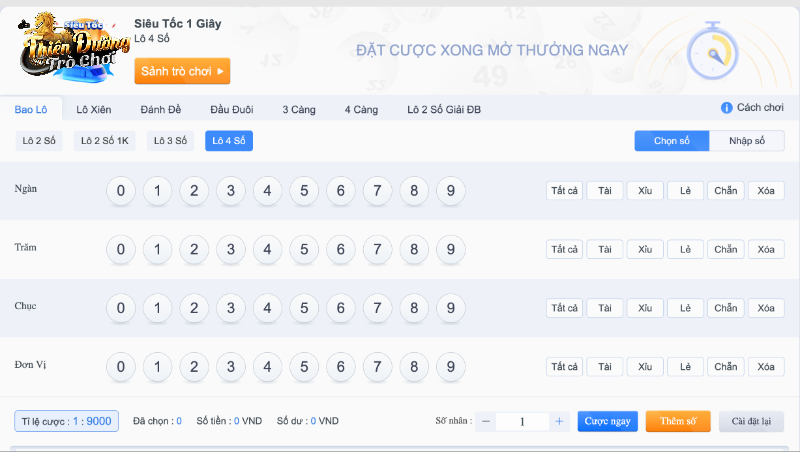Viewport: 800px width, 452px height.
Task: Decrease the Số nhân multiplier with minus
Action: coord(486,421)
